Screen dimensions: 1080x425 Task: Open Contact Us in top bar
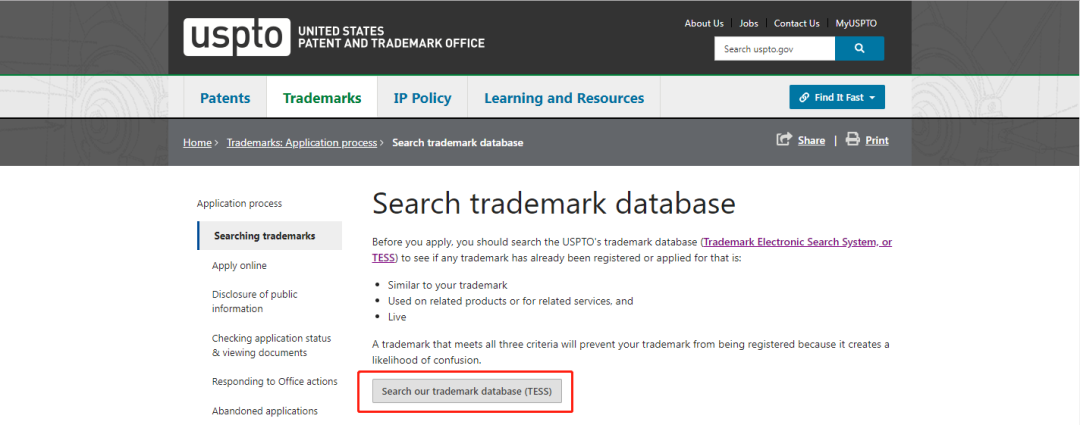point(796,23)
